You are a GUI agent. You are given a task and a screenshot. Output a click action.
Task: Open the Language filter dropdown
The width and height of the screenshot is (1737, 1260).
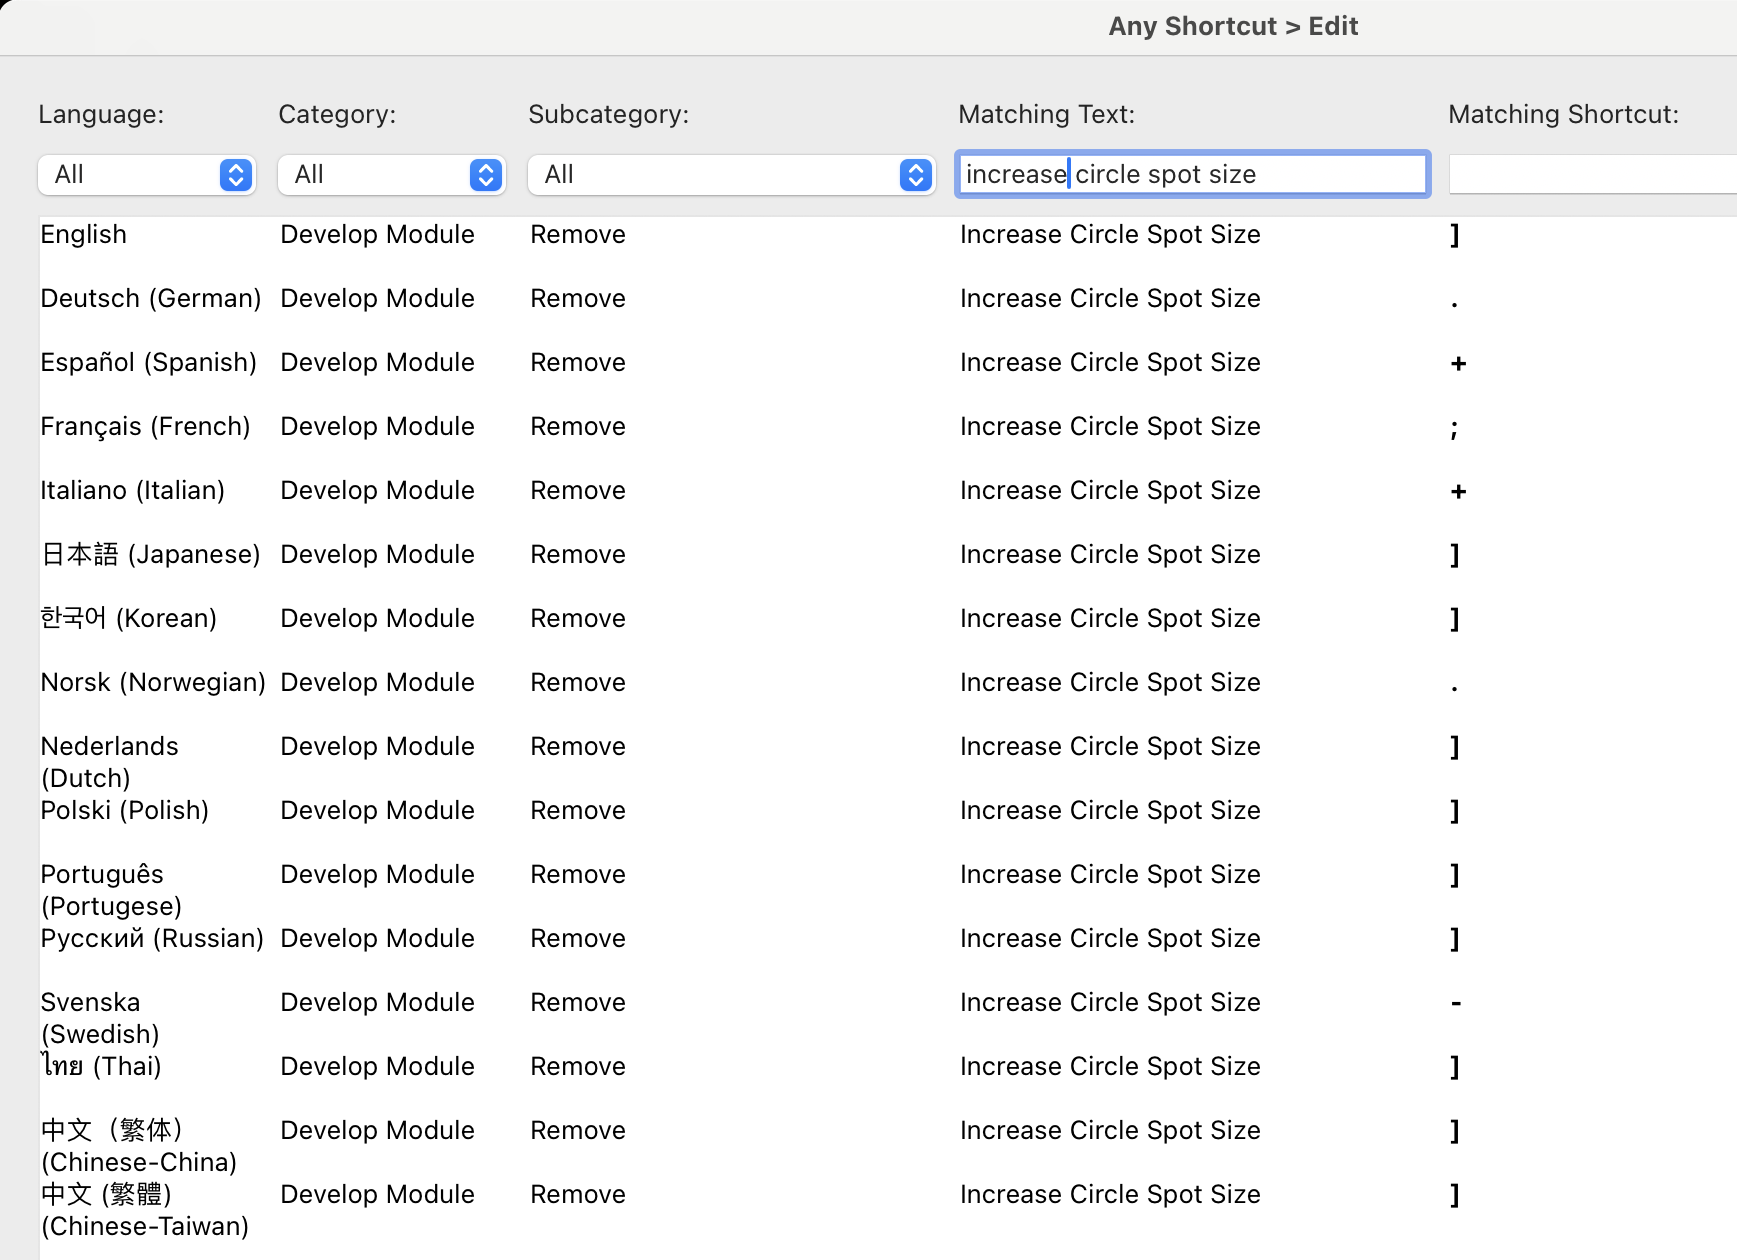tap(146, 174)
